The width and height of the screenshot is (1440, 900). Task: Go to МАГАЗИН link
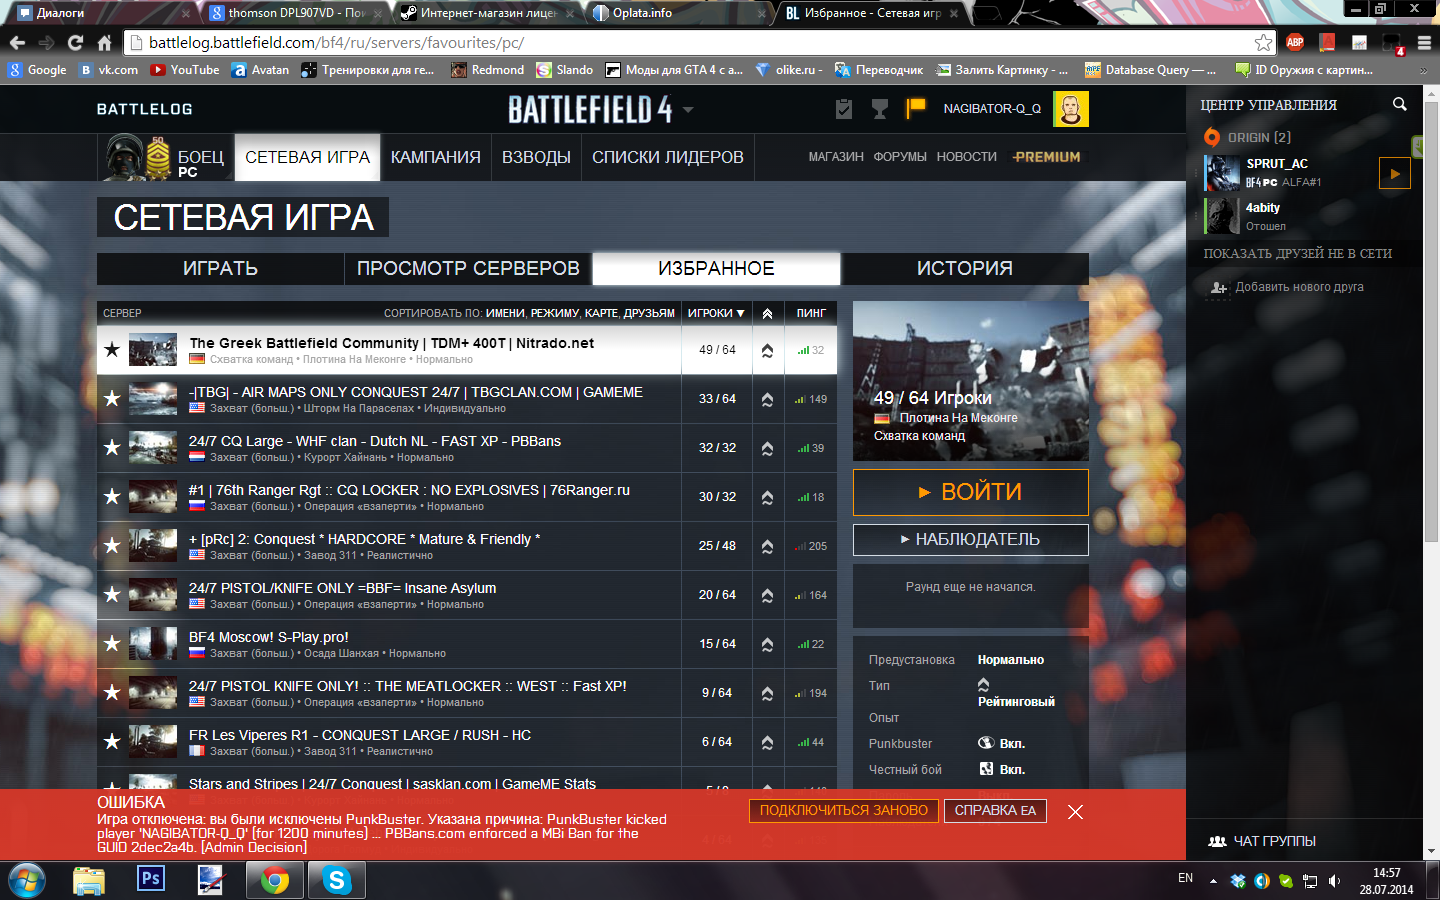(x=836, y=157)
